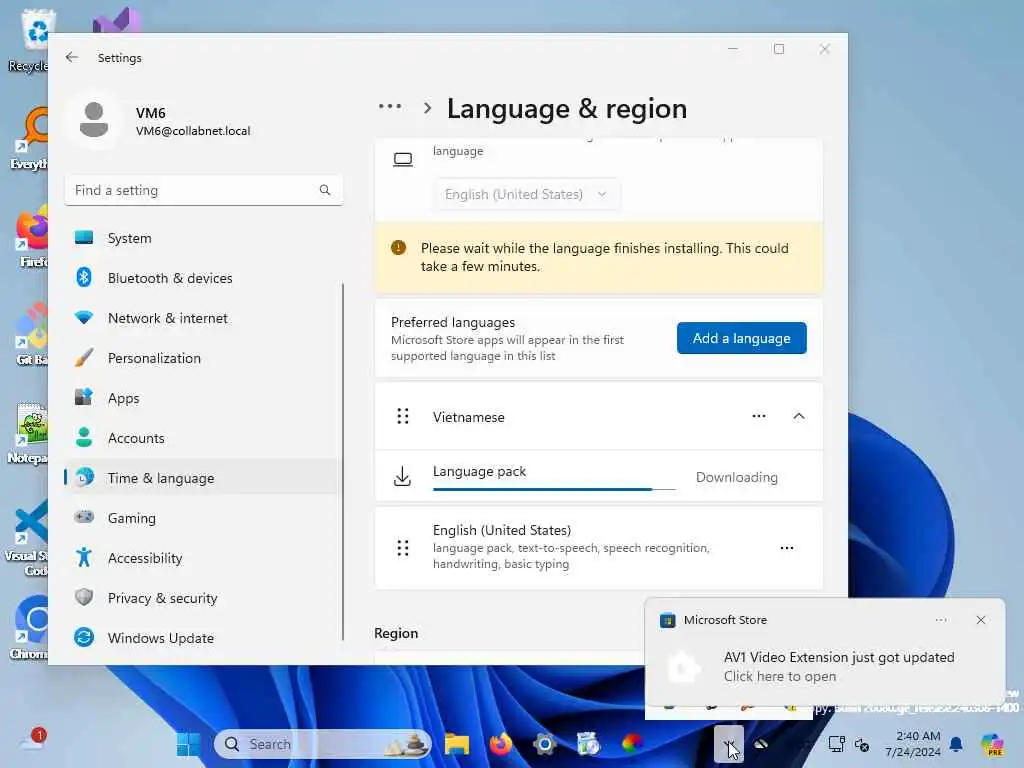Open File Explorer from taskbar
This screenshot has height=768, width=1024.
pyautogui.click(x=457, y=744)
